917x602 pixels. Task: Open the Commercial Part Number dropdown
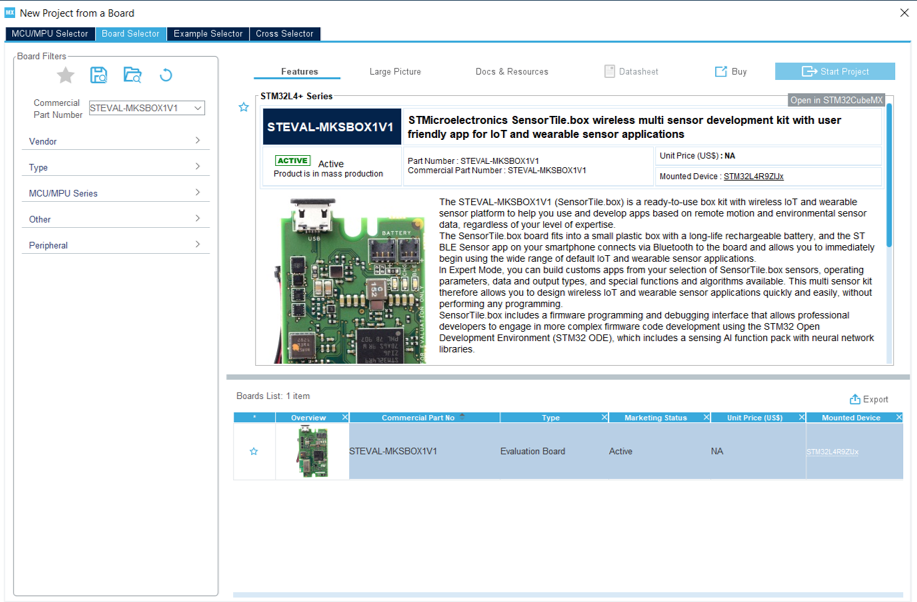[x=198, y=108]
